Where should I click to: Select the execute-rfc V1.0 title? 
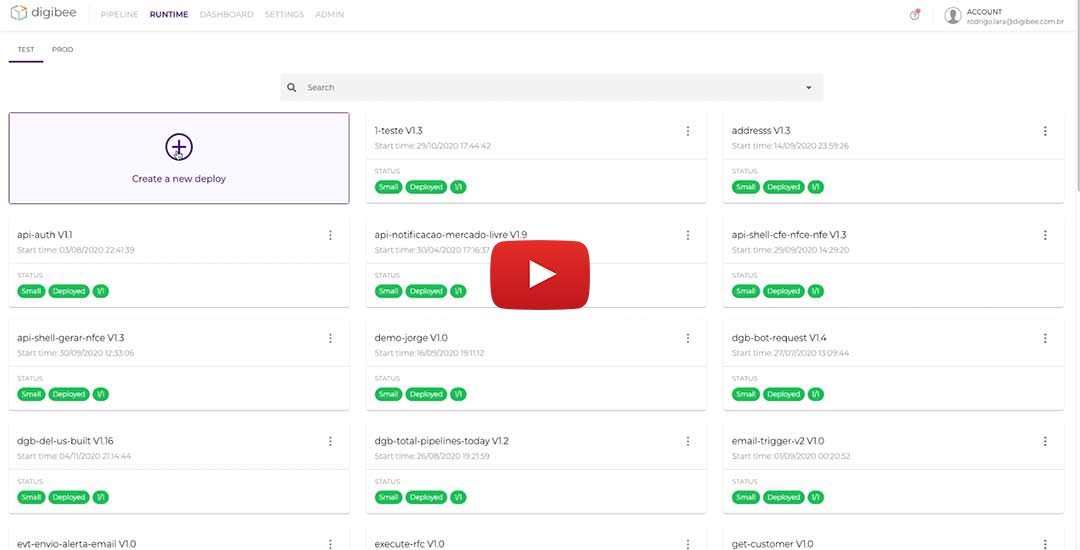[x=410, y=544]
